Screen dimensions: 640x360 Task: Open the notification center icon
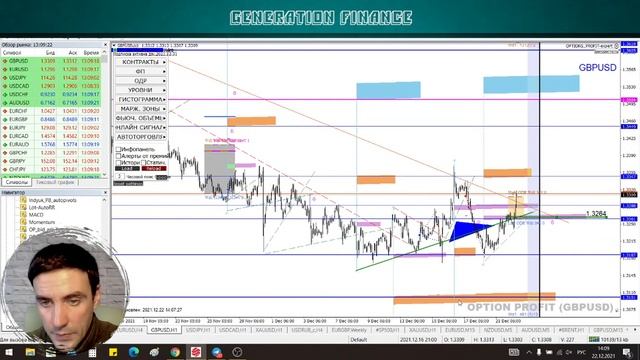pos(627,352)
